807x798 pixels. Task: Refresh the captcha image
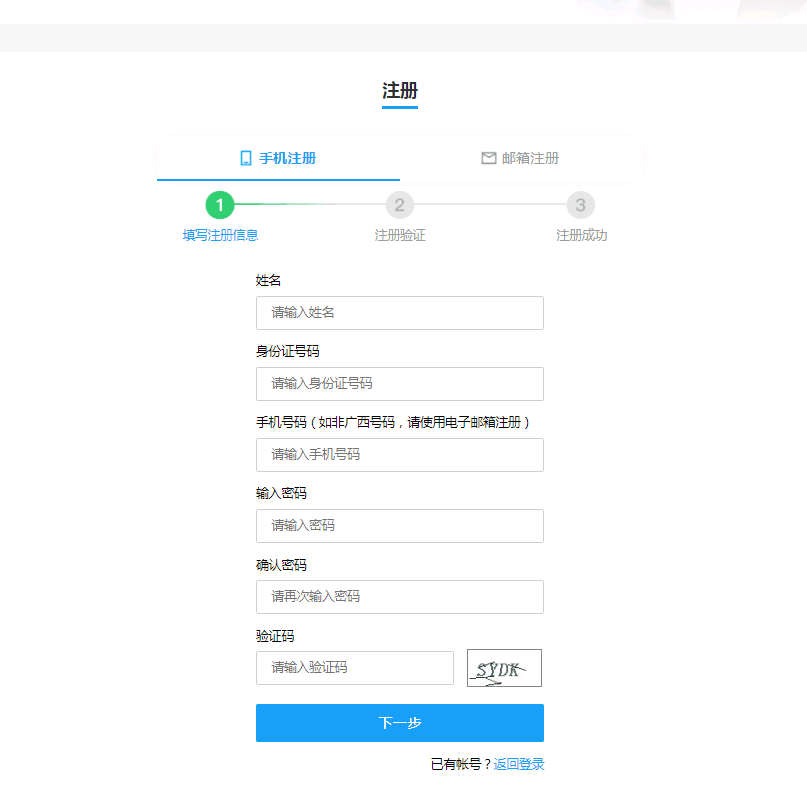(x=504, y=668)
